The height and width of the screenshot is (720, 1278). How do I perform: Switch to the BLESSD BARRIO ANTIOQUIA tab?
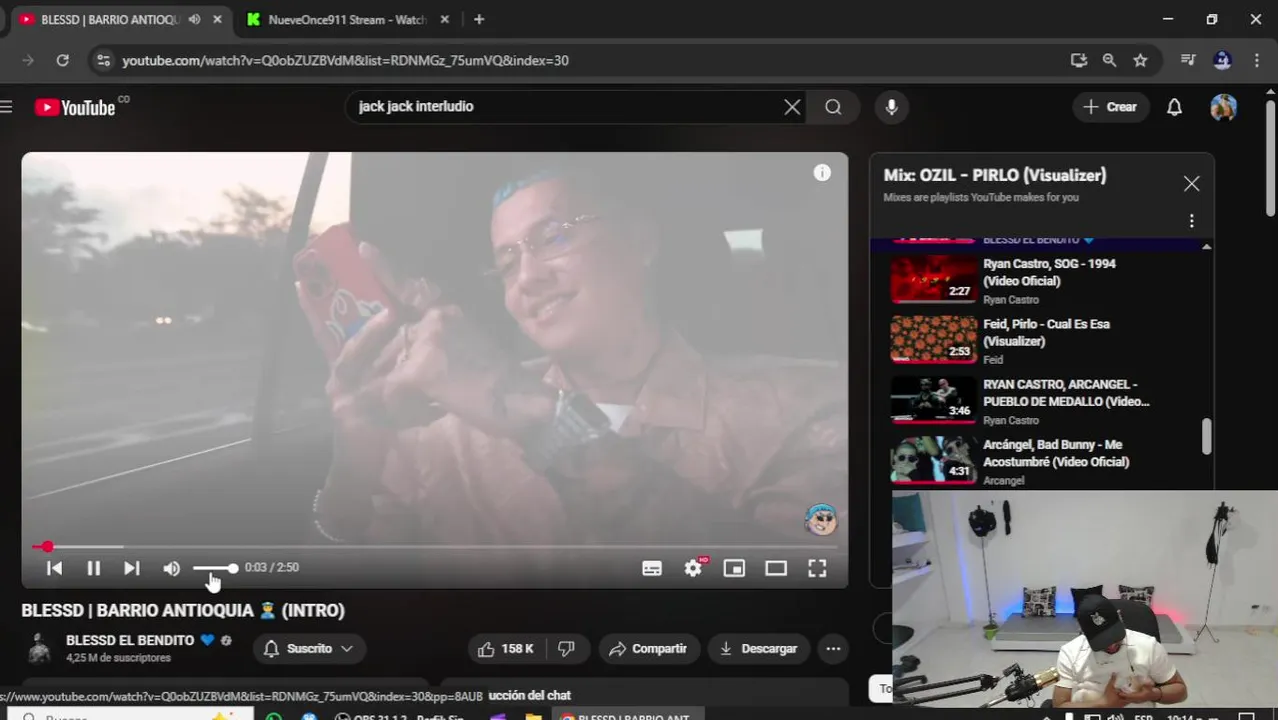(110, 20)
